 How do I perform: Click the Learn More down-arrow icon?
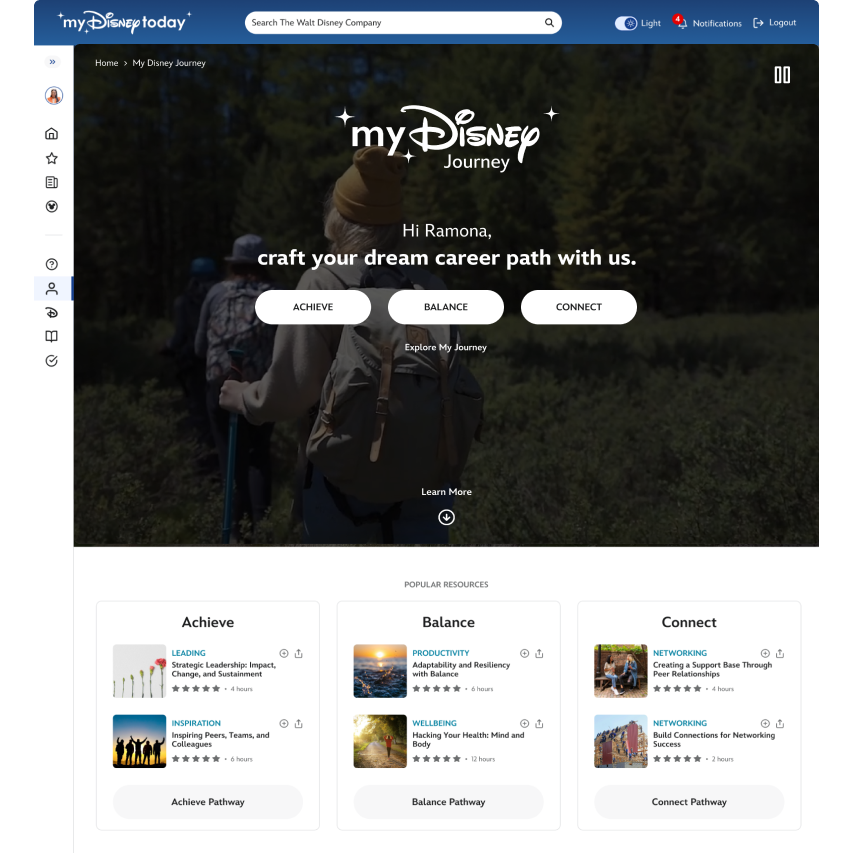[x=447, y=517]
